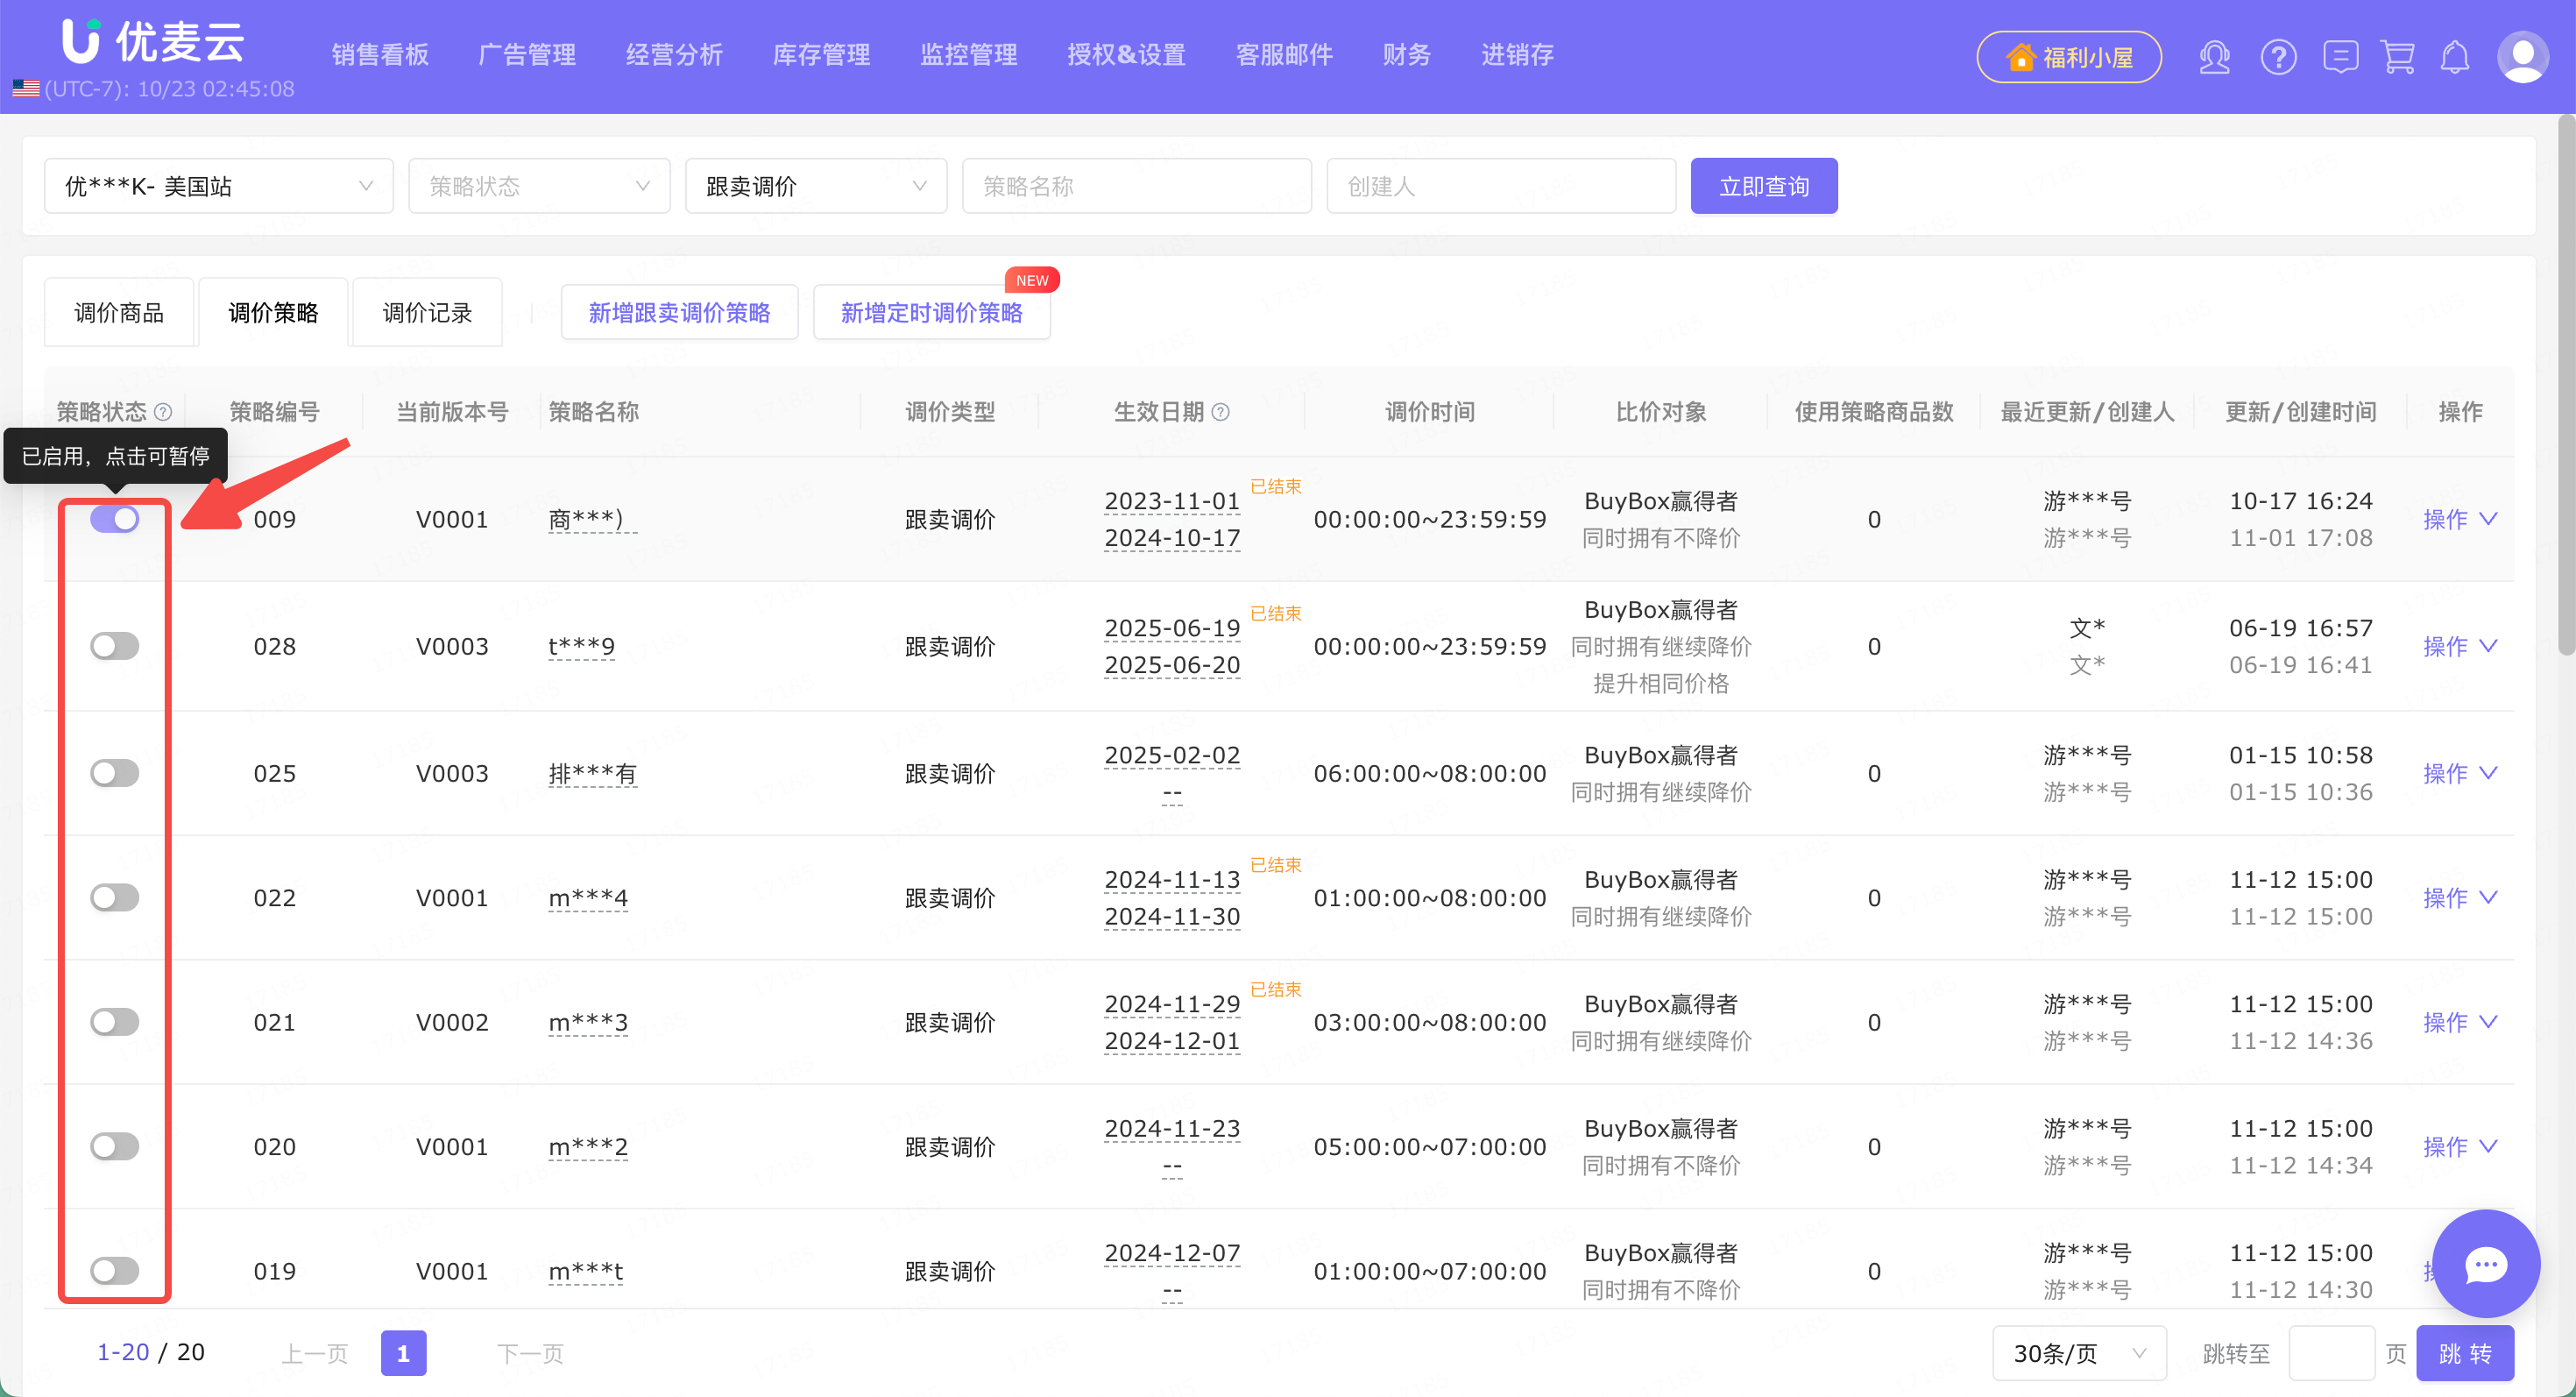Open floating chat support bubble

coord(2486,1264)
